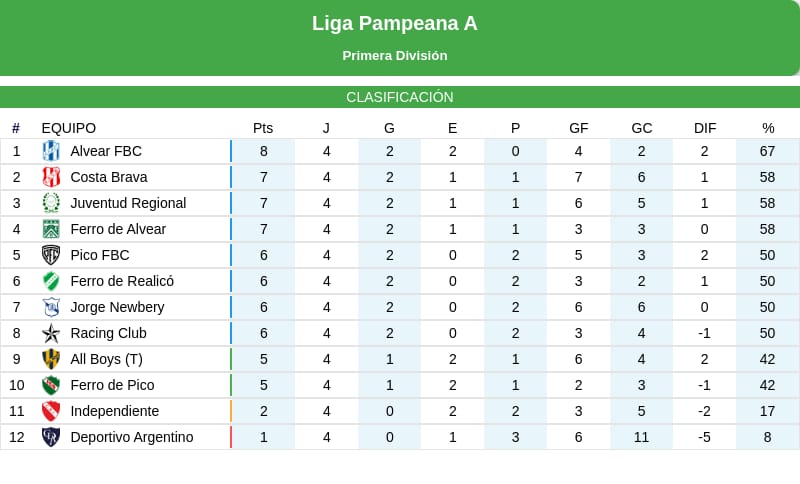
Task: Select the DIF column header
Action: (705, 128)
